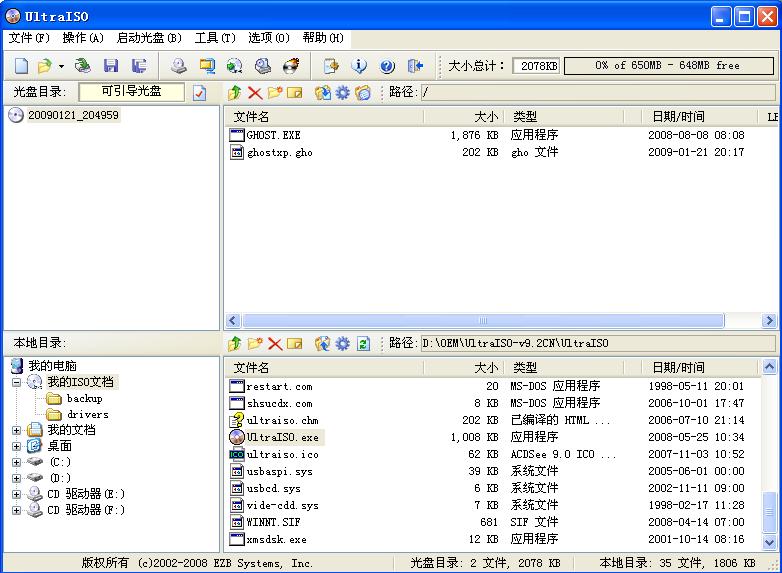Click the Rename icon in disc pane
The width and height of the screenshot is (782, 573).
(x=295, y=92)
